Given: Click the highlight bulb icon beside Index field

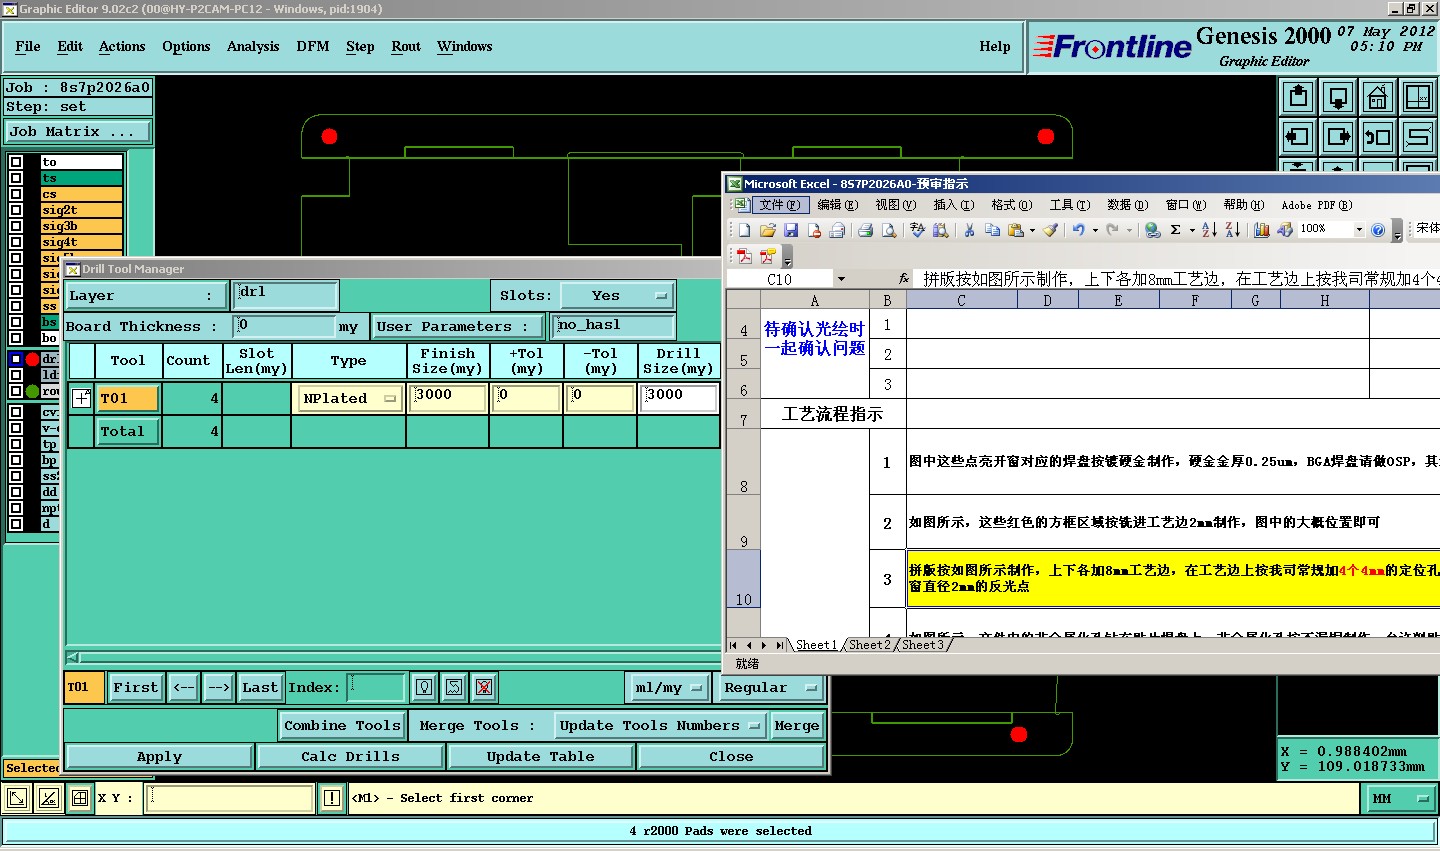Looking at the screenshot, I should point(424,687).
